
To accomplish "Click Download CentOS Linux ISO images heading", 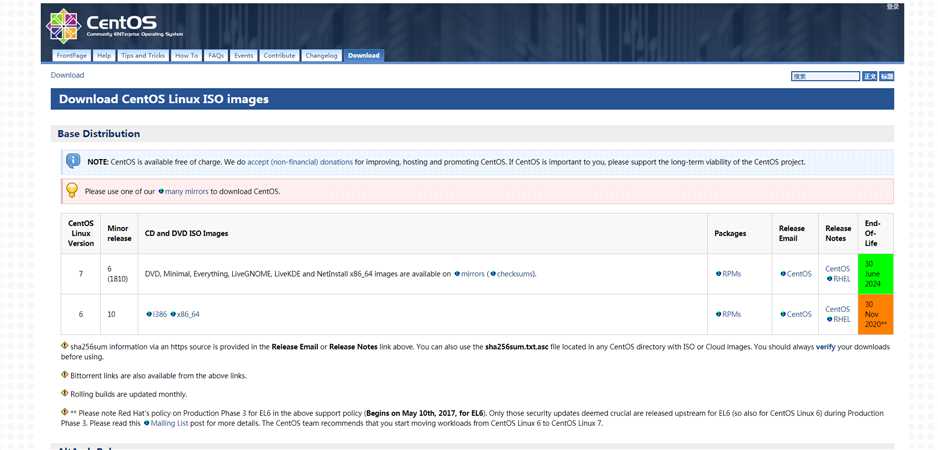I will point(164,99).
